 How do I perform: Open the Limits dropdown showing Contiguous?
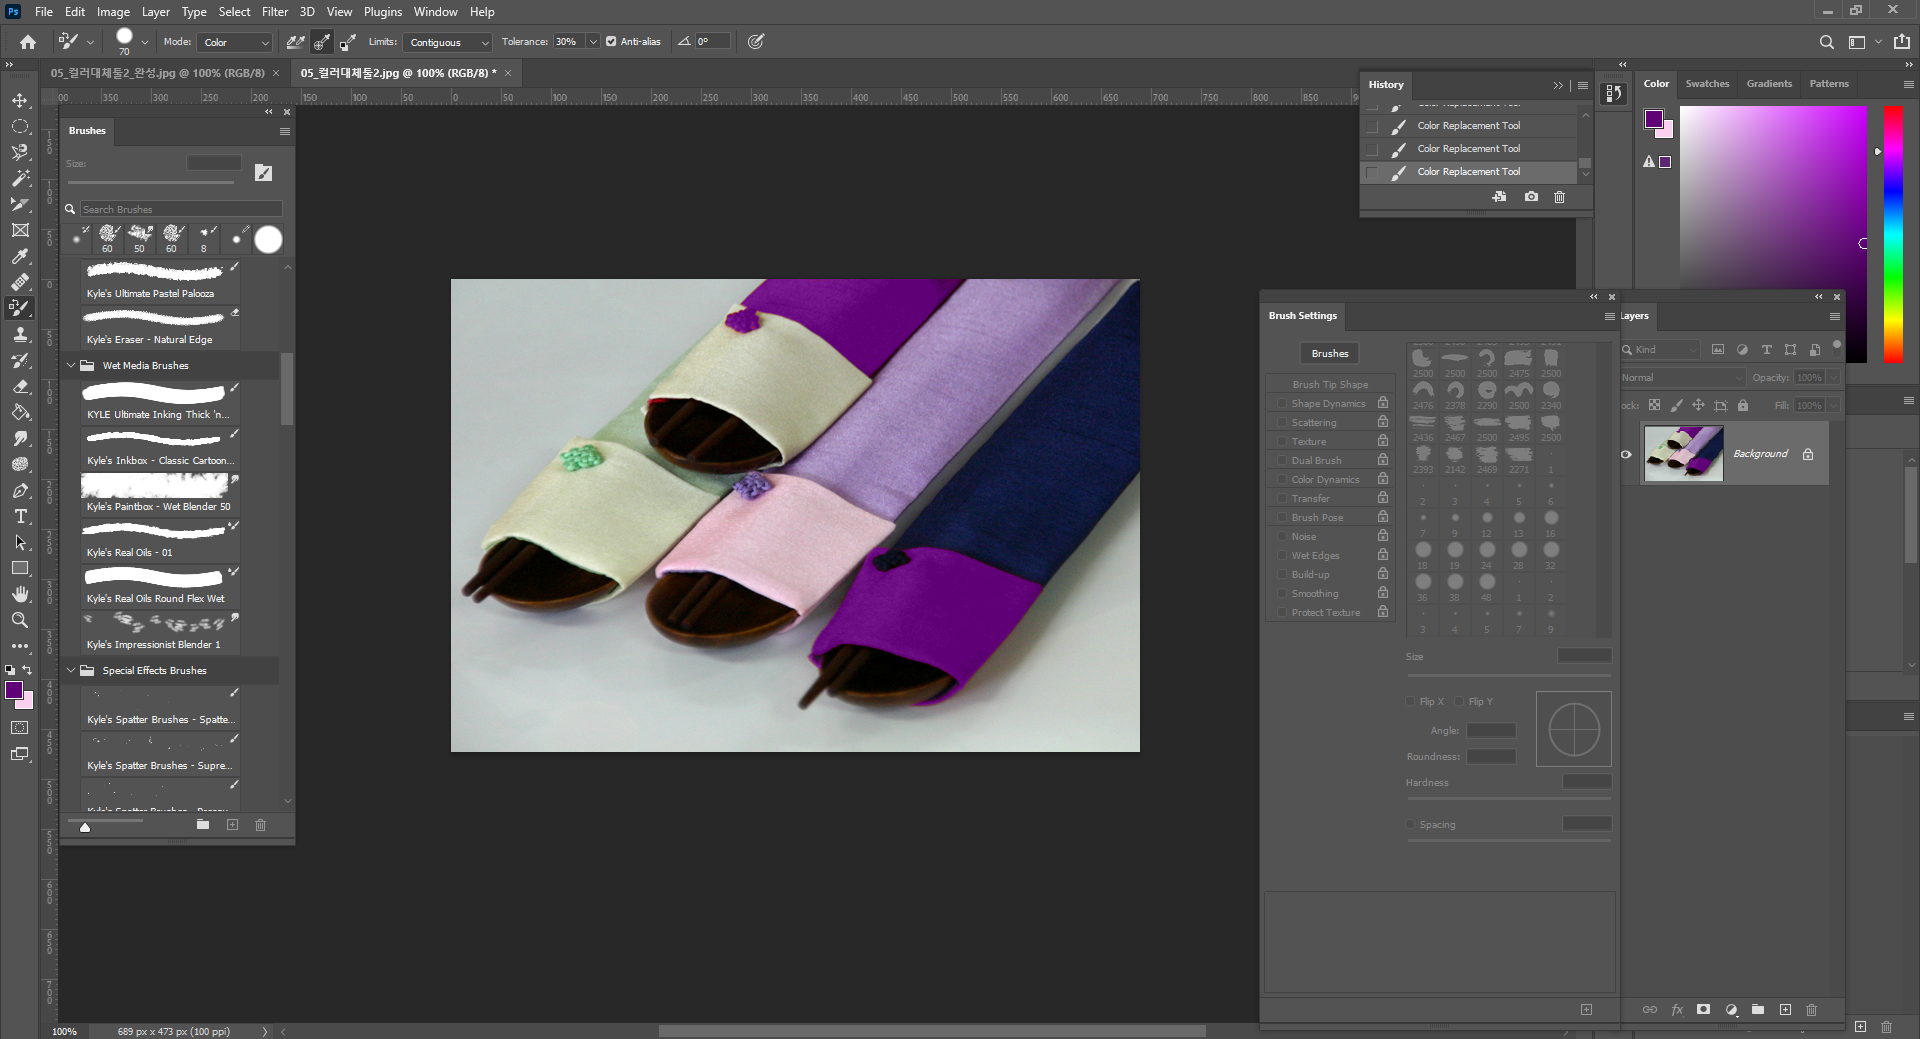coord(448,42)
